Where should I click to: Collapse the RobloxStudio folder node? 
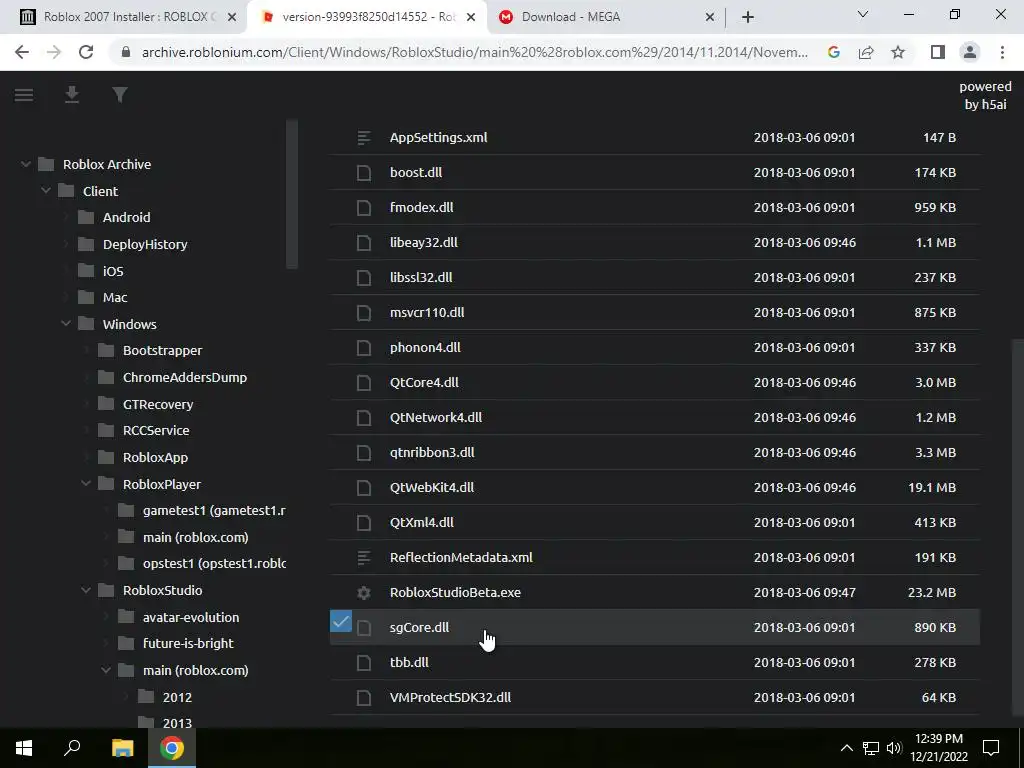pos(86,590)
